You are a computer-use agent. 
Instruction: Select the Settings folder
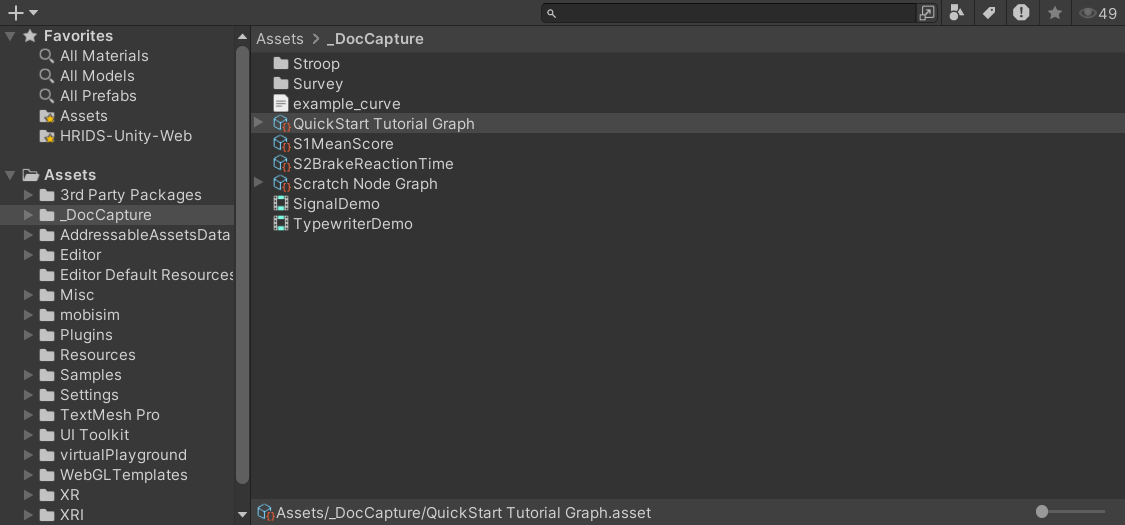tap(89, 395)
